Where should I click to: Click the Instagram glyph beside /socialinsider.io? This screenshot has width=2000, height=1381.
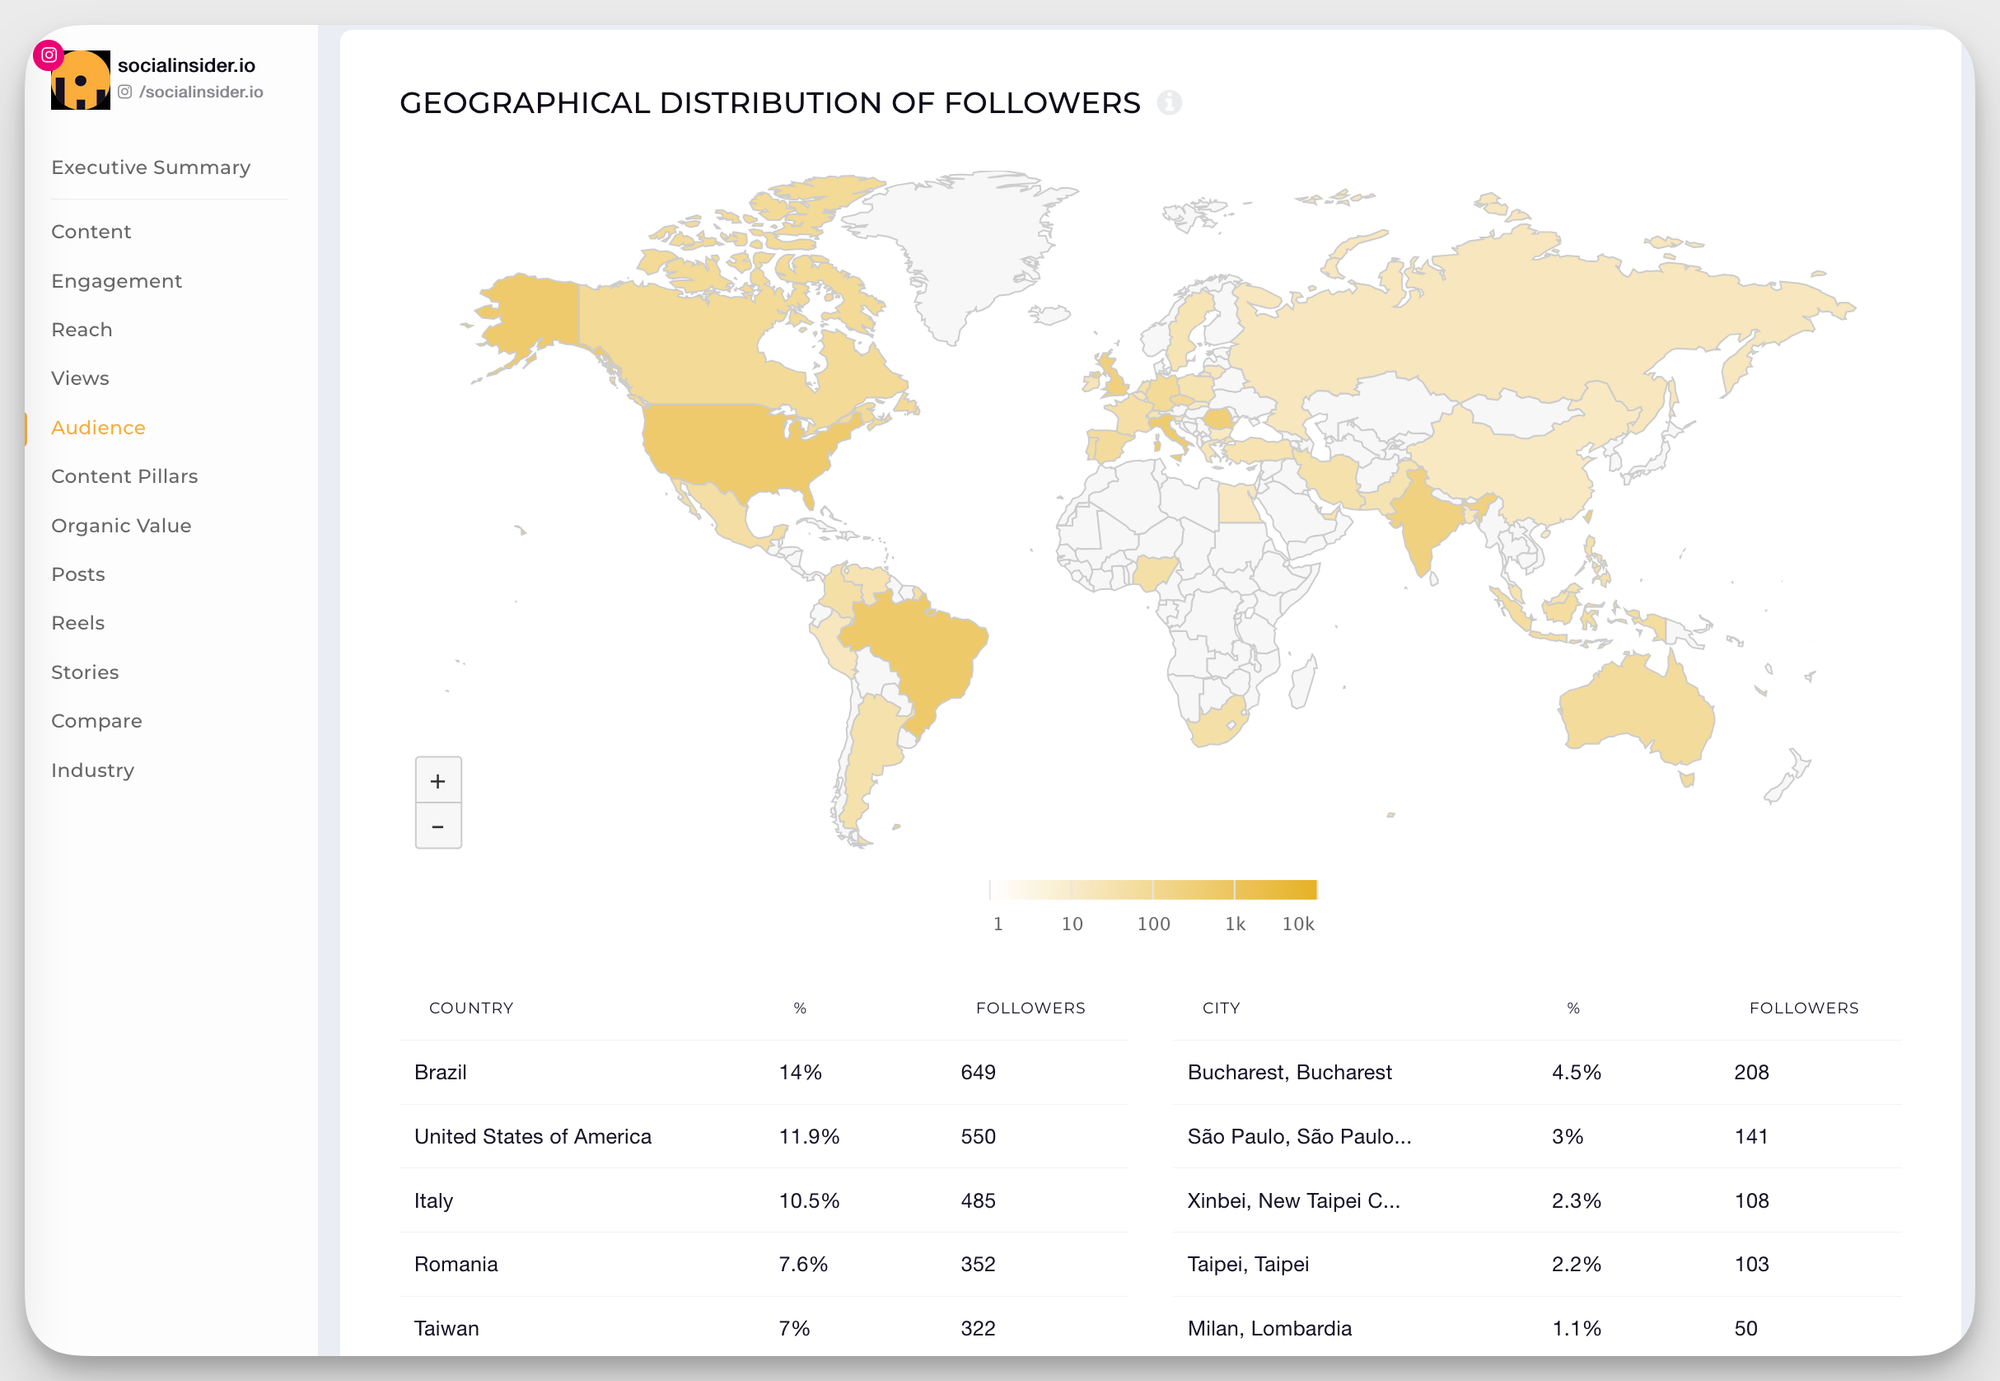point(124,91)
